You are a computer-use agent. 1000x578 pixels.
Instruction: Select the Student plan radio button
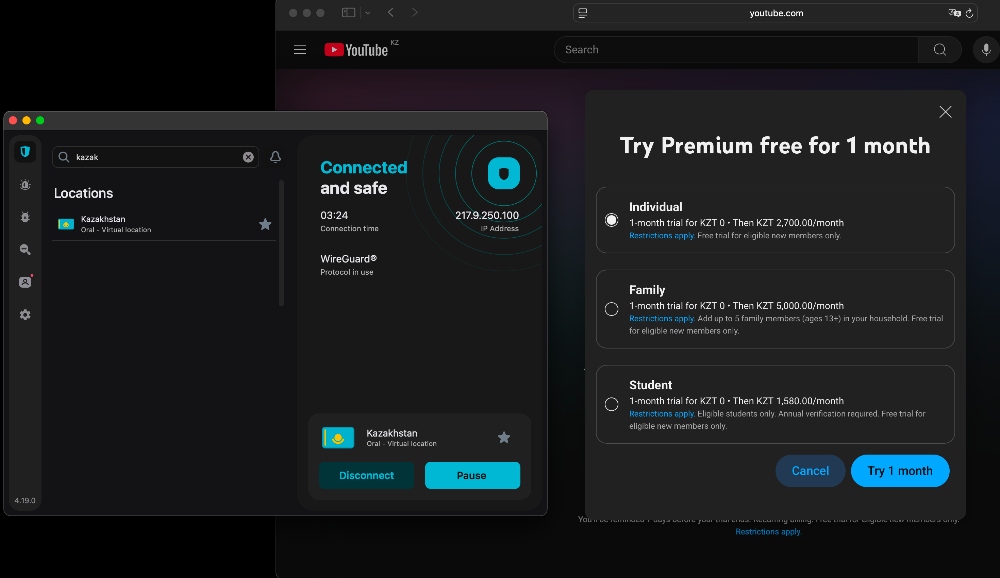click(x=612, y=404)
